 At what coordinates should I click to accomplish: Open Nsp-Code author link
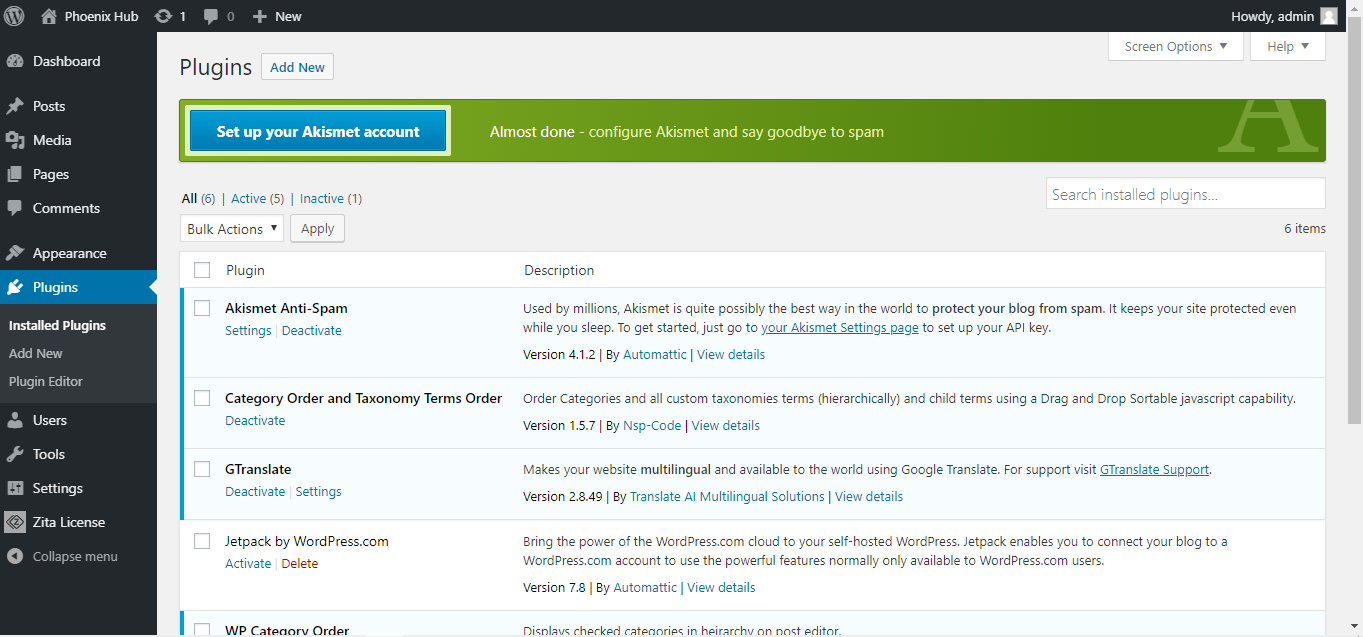click(x=652, y=425)
